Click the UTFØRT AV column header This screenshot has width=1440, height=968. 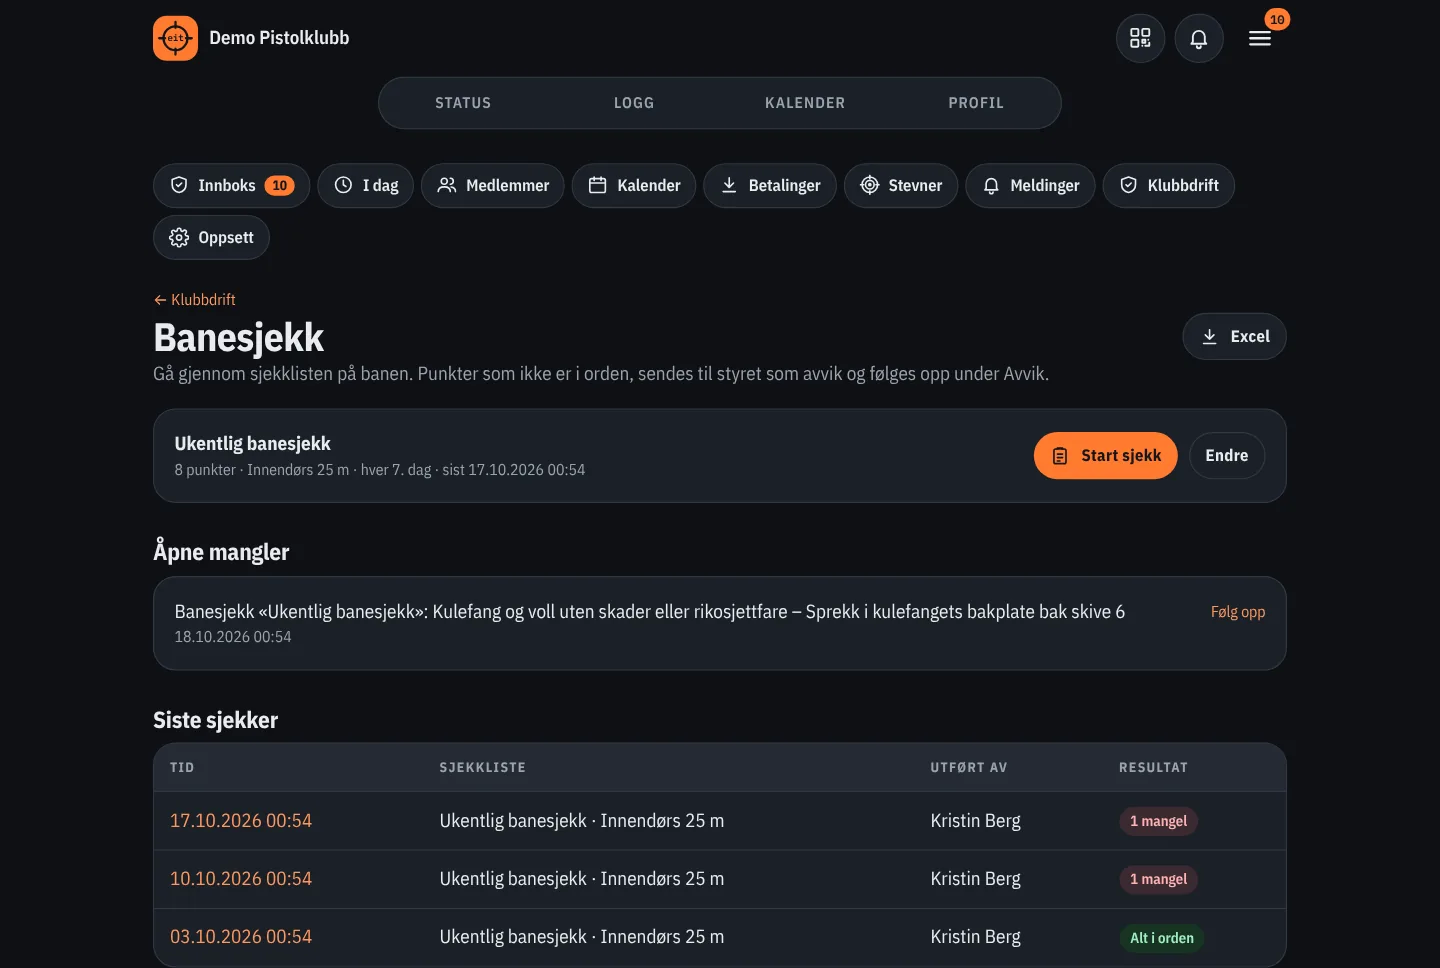(969, 768)
